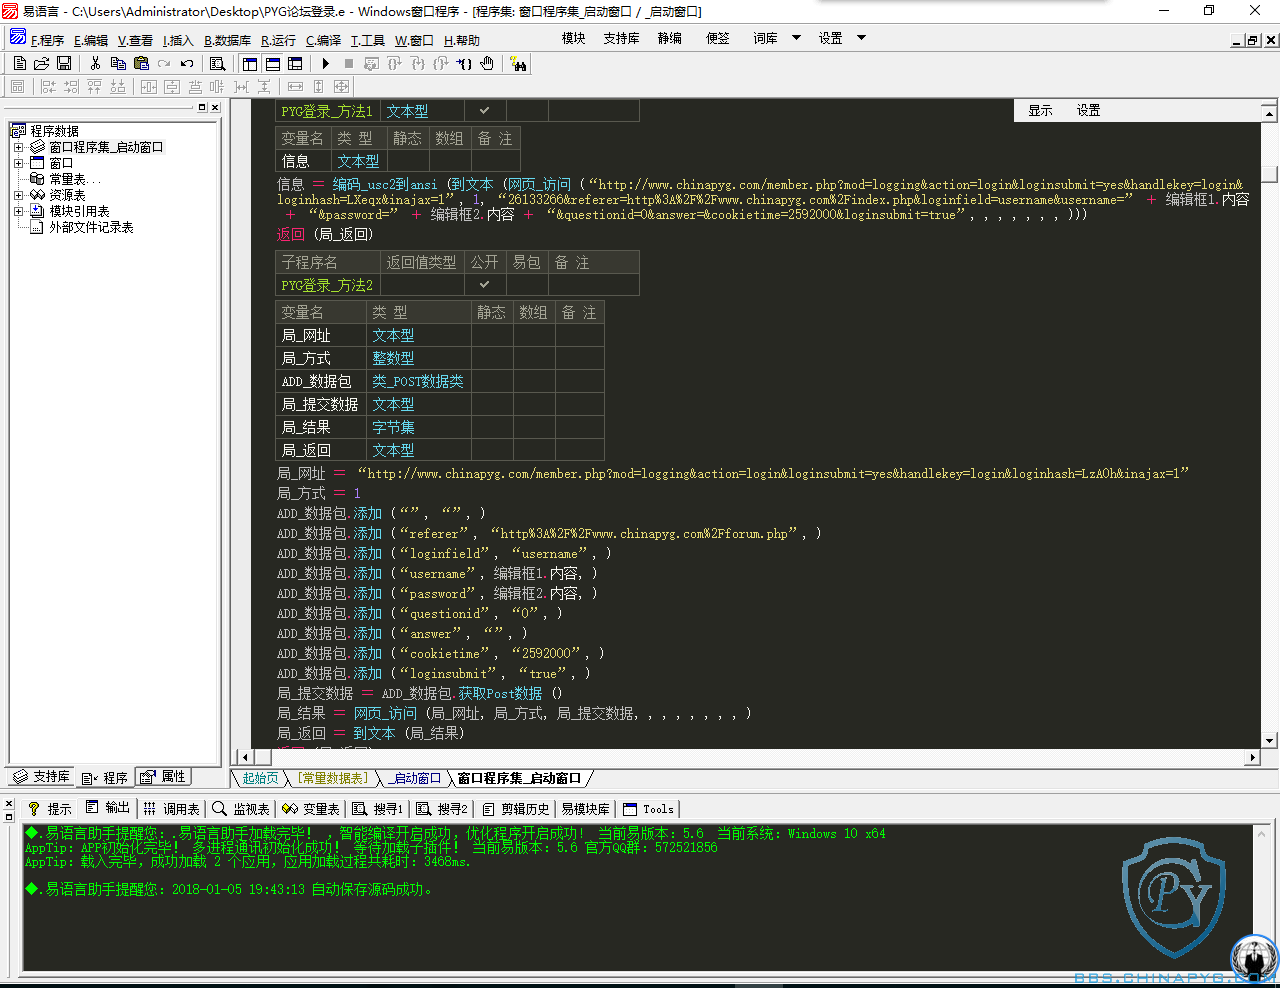Switch to 起始页 editor tab
Viewport: 1280px width, 988px height.
pos(260,778)
